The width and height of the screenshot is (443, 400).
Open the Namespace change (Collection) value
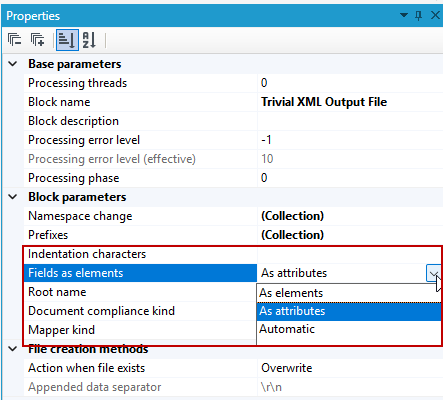tap(292, 216)
